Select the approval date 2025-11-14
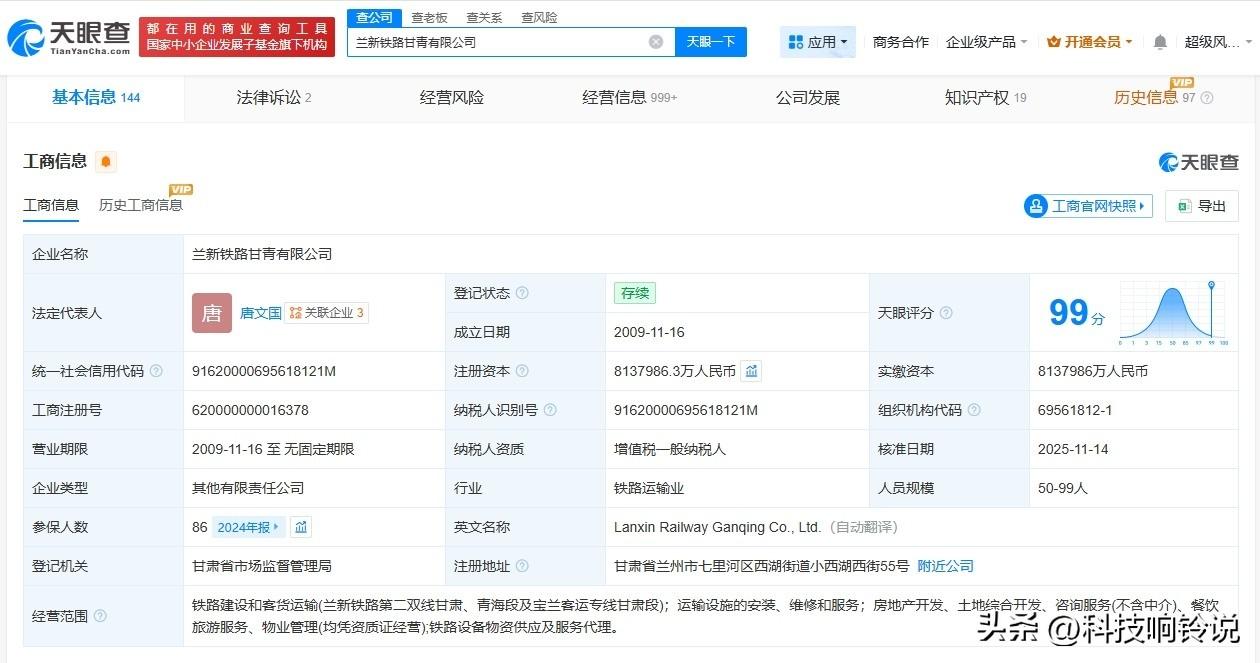1260x663 pixels. 1073,449
